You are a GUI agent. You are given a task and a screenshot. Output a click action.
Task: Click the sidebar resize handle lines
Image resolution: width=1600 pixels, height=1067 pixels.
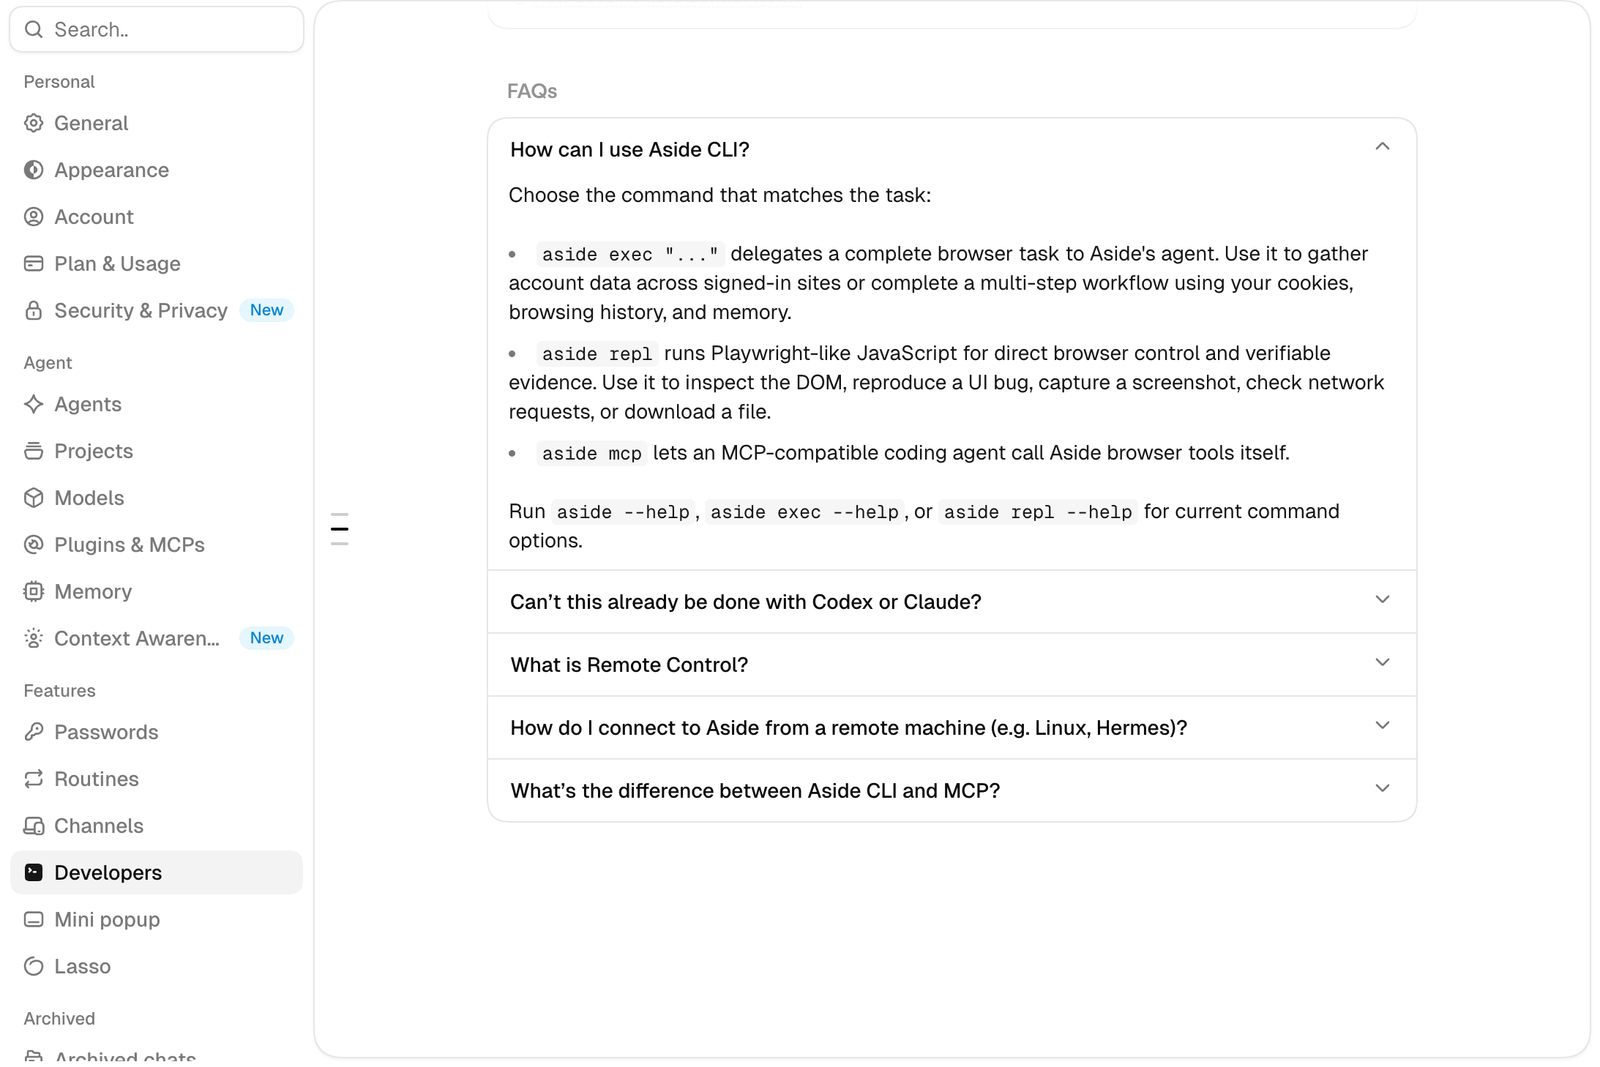click(340, 528)
